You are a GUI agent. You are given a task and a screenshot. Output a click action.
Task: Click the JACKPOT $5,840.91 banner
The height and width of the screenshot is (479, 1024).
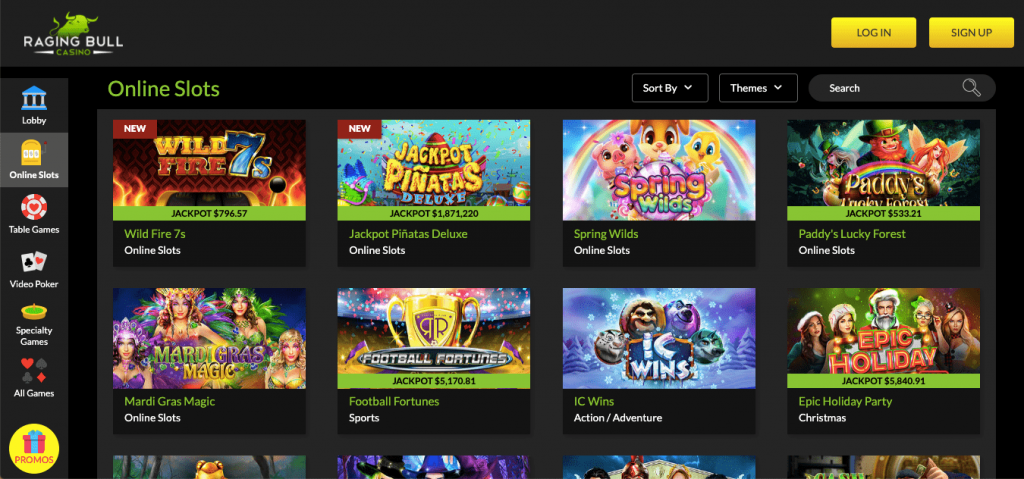884,381
